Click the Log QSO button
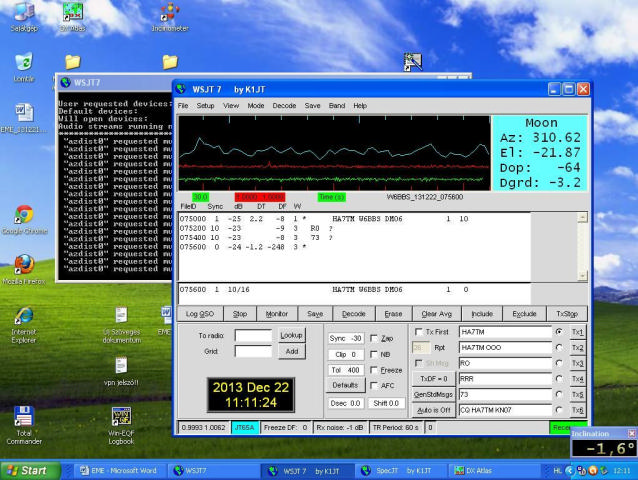Viewport: 638px width, 480px height. click(x=200, y=314)
